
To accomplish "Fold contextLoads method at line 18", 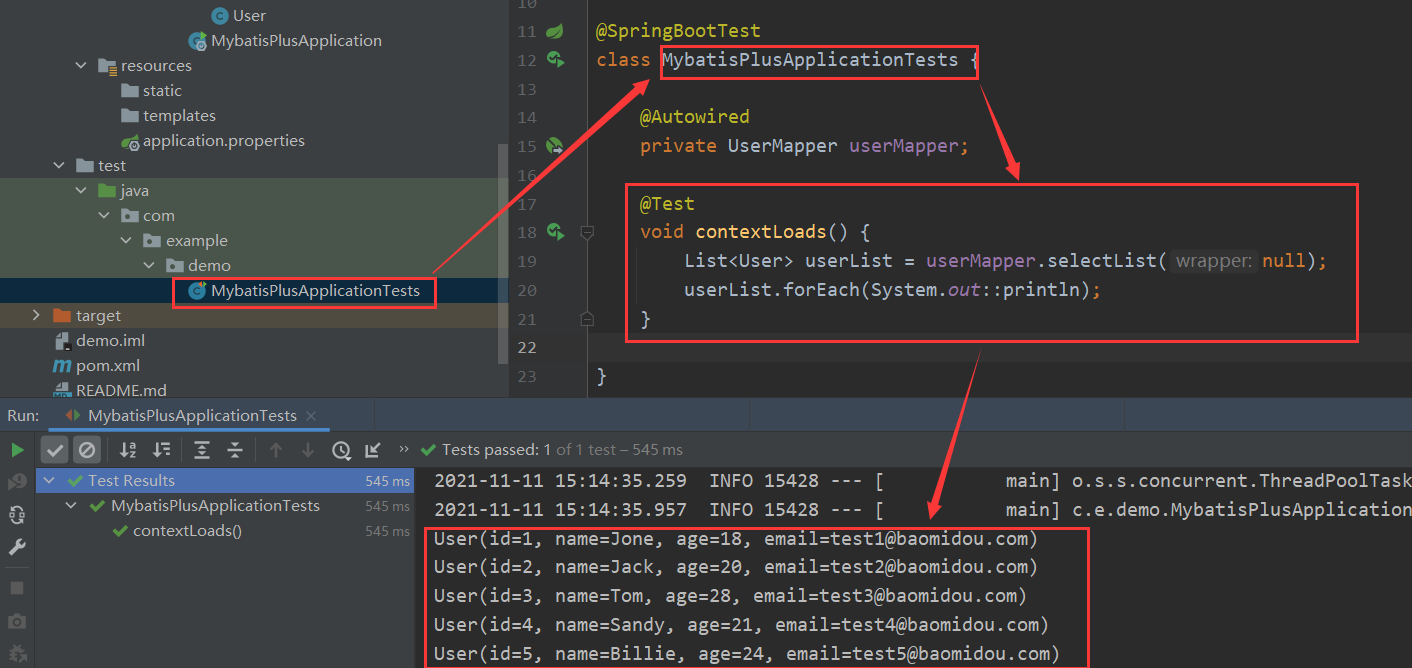I will click(587, 232).
